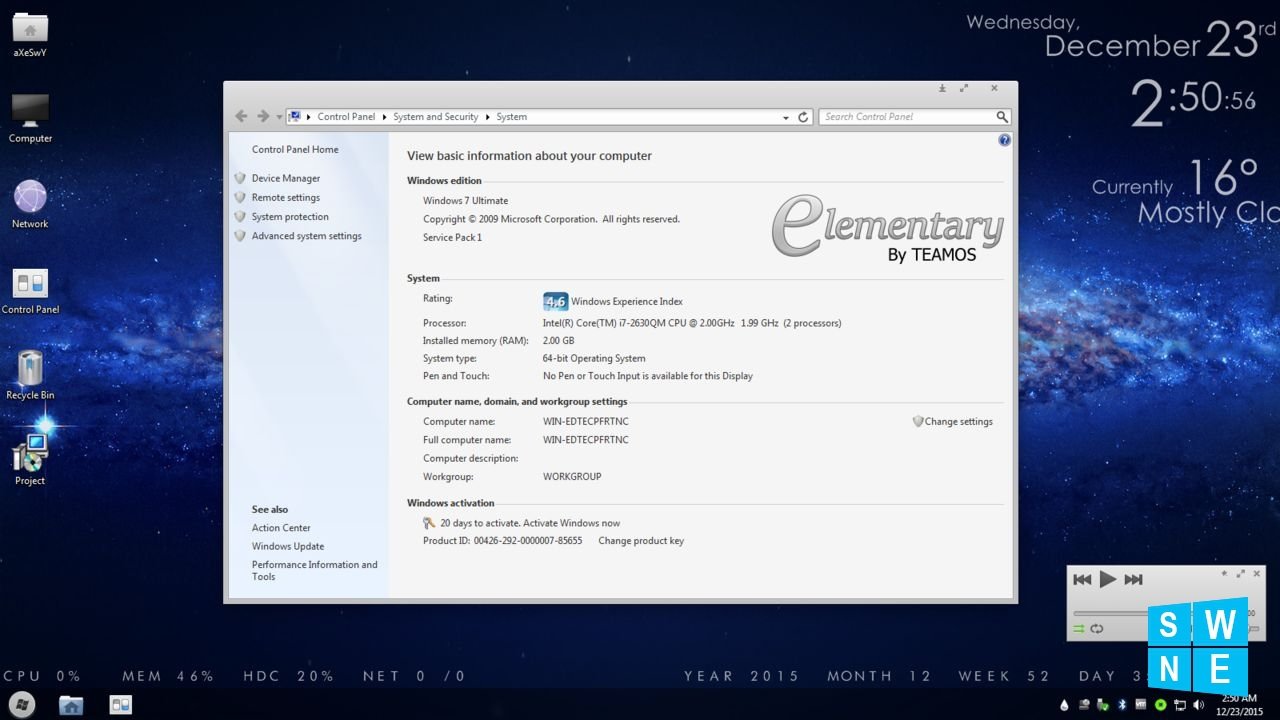The width and height of the screenshot is (1280, 720).
Task: Click the VMware tools tray icon
Action: [1141, 705]
